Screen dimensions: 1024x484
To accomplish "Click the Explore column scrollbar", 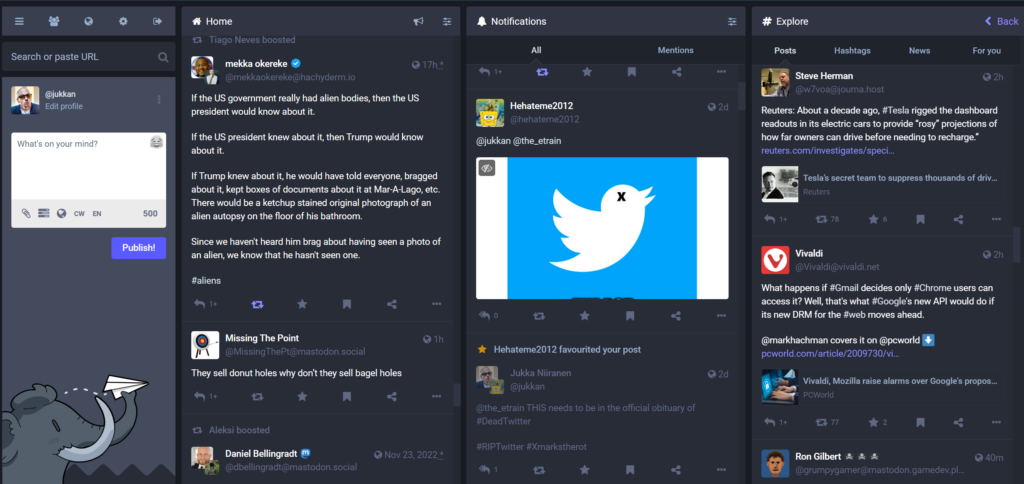I will (x=1016, y=247).
